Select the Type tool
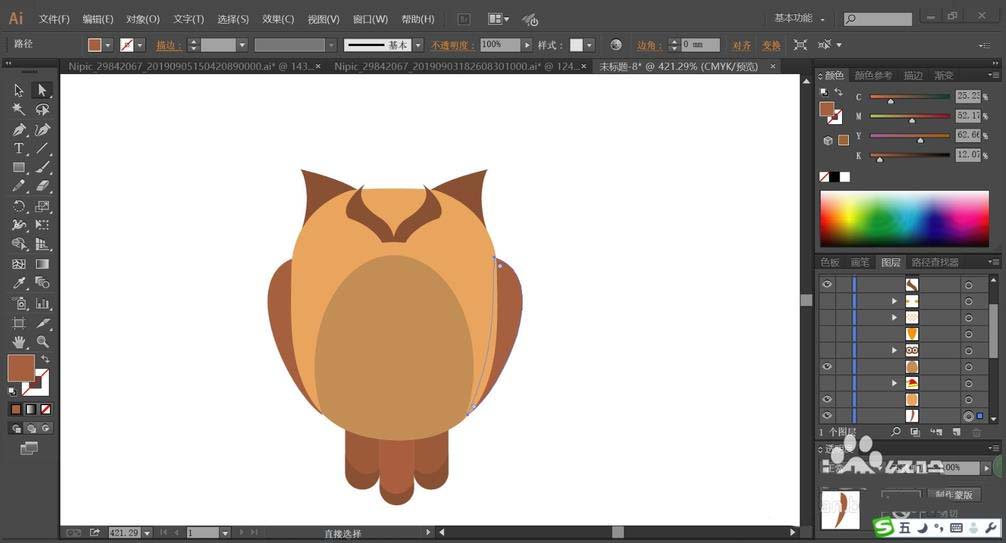Screen dimensions: 1006x543 (x=19, y=149)
